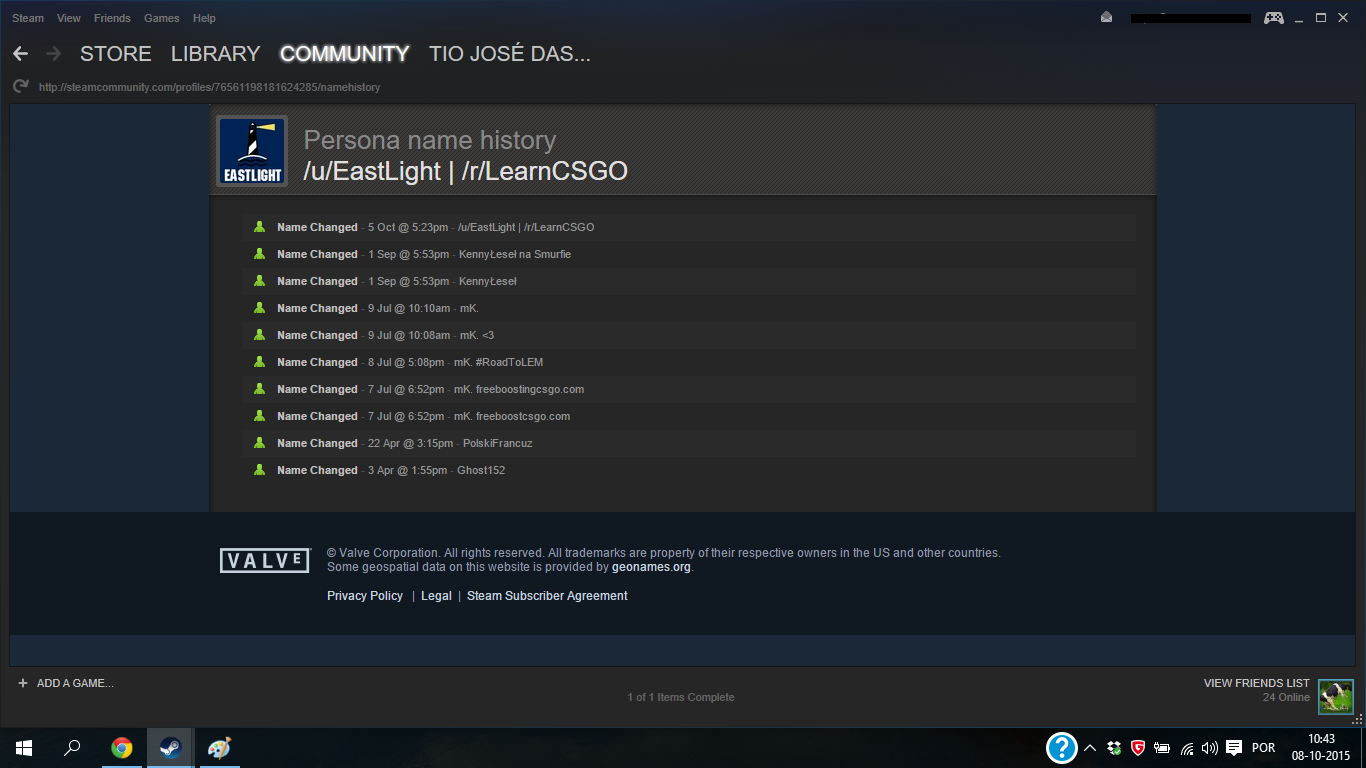Click the Valve logo in footer

(x=265, y=560)
